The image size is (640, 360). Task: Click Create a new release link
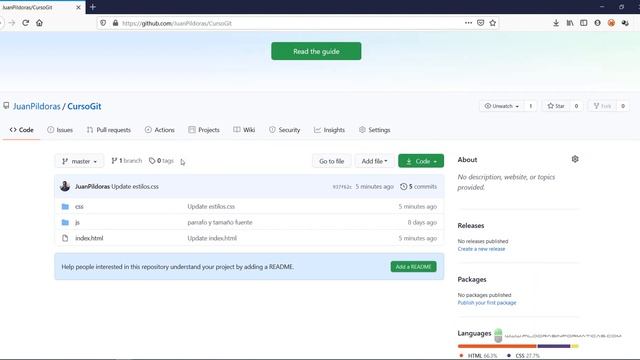tap(481, 249)
